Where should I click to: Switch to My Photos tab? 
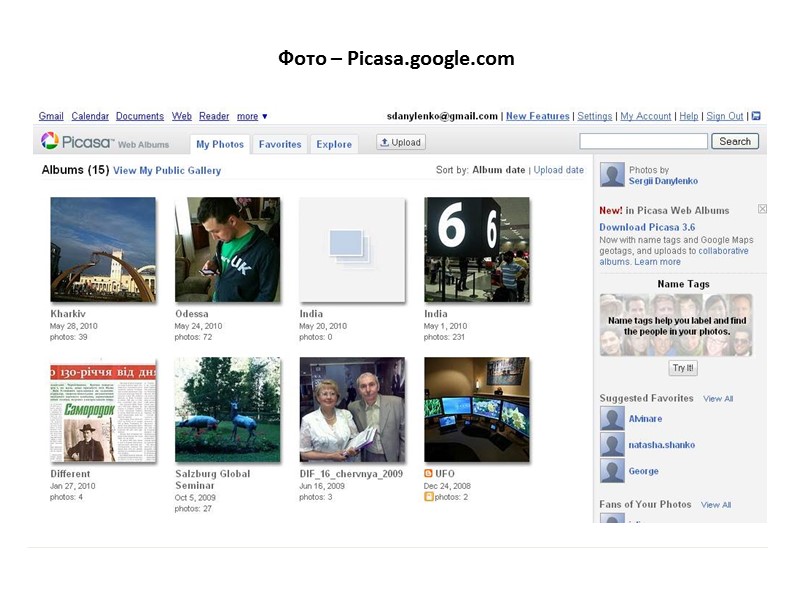coord(220,144)
